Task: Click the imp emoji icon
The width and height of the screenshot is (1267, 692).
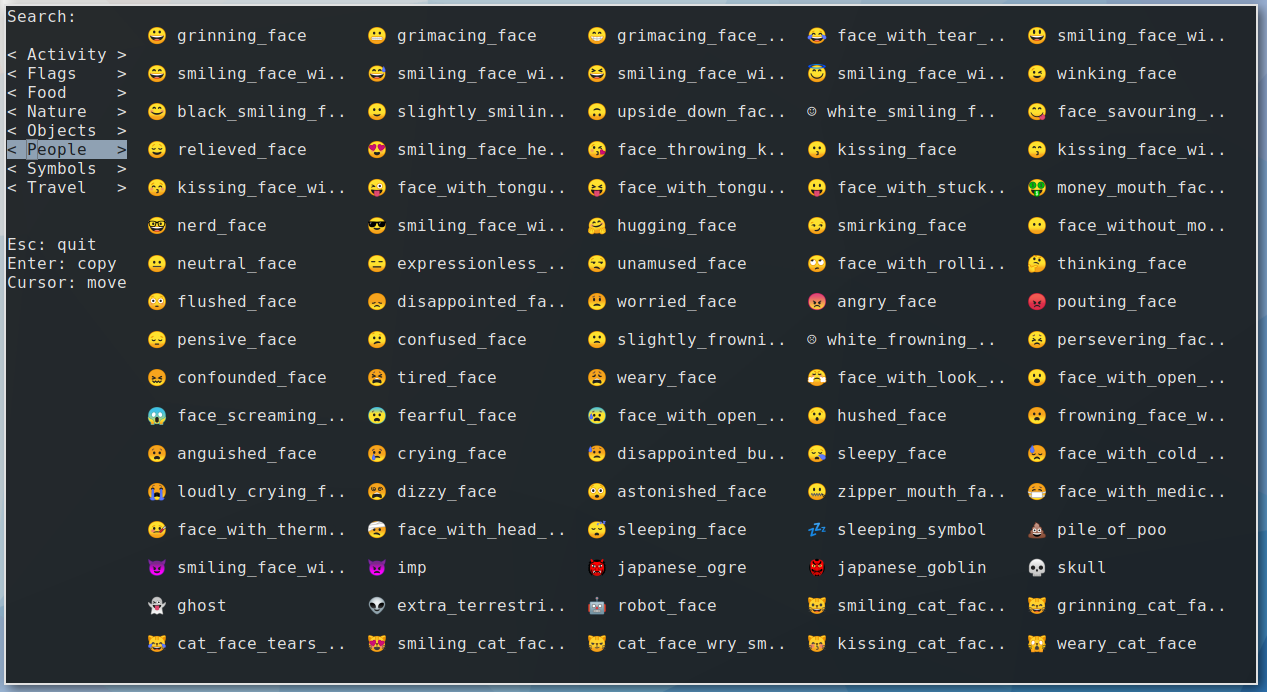Action: (376, 568)
